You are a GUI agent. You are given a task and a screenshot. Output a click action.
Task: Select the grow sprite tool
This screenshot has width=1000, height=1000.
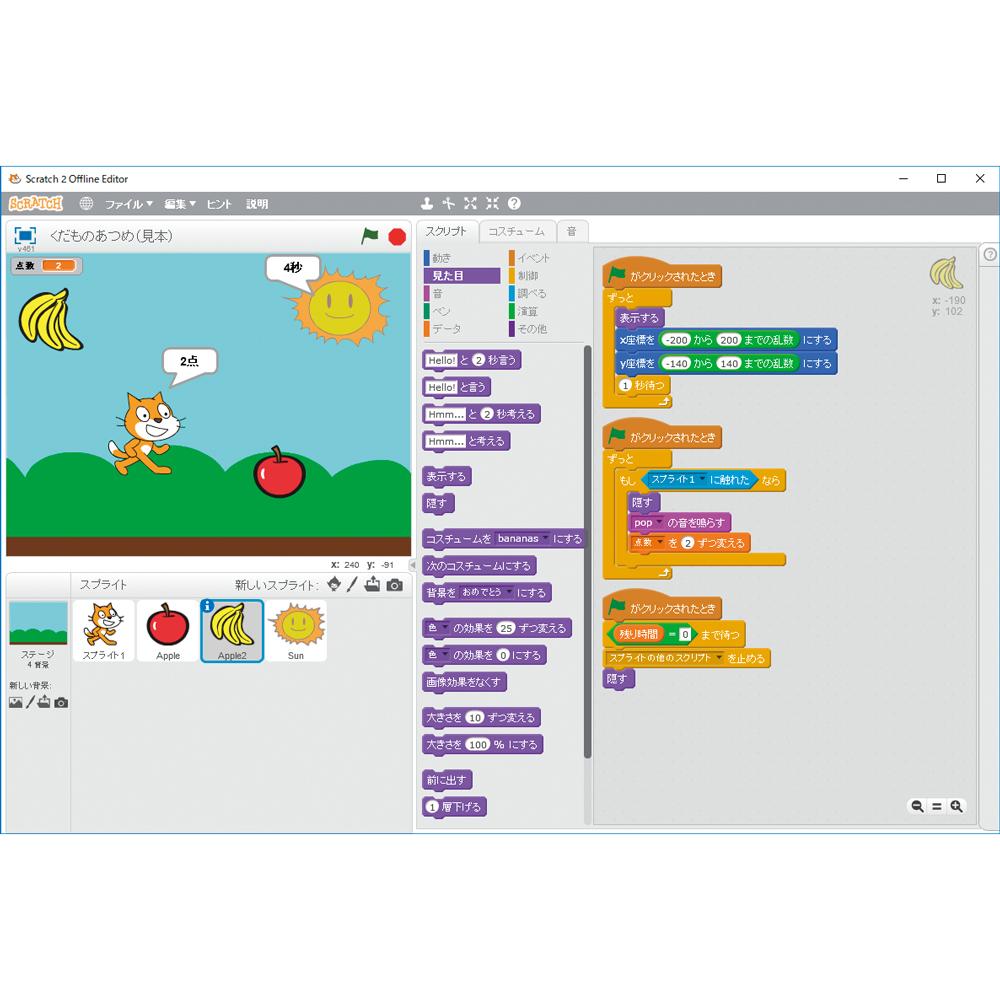[x=470, y=203]
